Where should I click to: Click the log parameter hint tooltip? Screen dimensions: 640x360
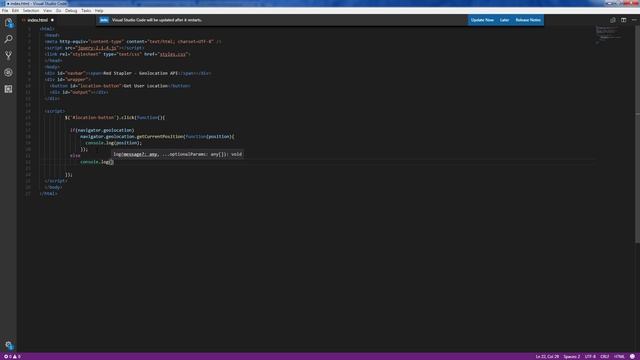pyautogui.click(x=178, y=154)
